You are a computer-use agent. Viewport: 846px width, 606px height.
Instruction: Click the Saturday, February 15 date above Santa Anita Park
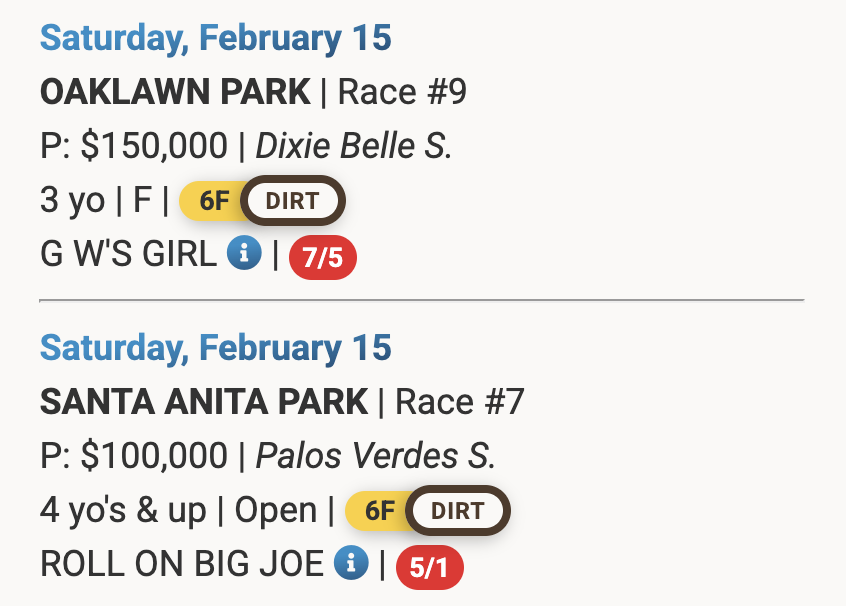(x=215, y=348)
